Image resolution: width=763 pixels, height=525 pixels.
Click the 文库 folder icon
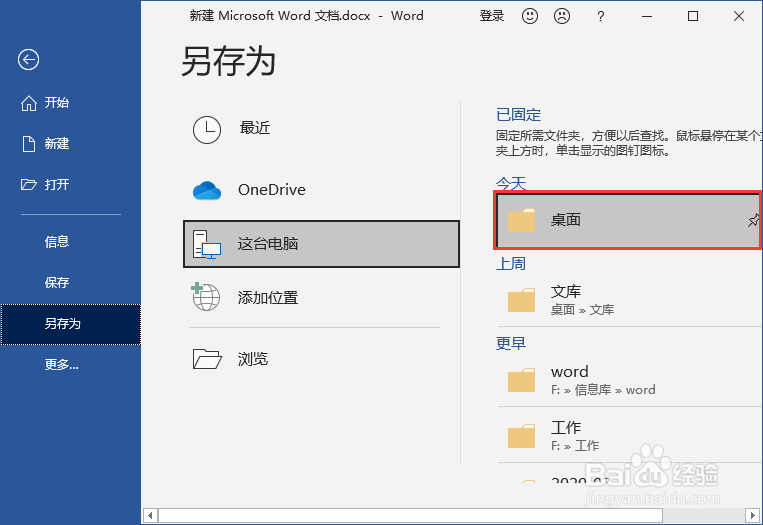521,300
